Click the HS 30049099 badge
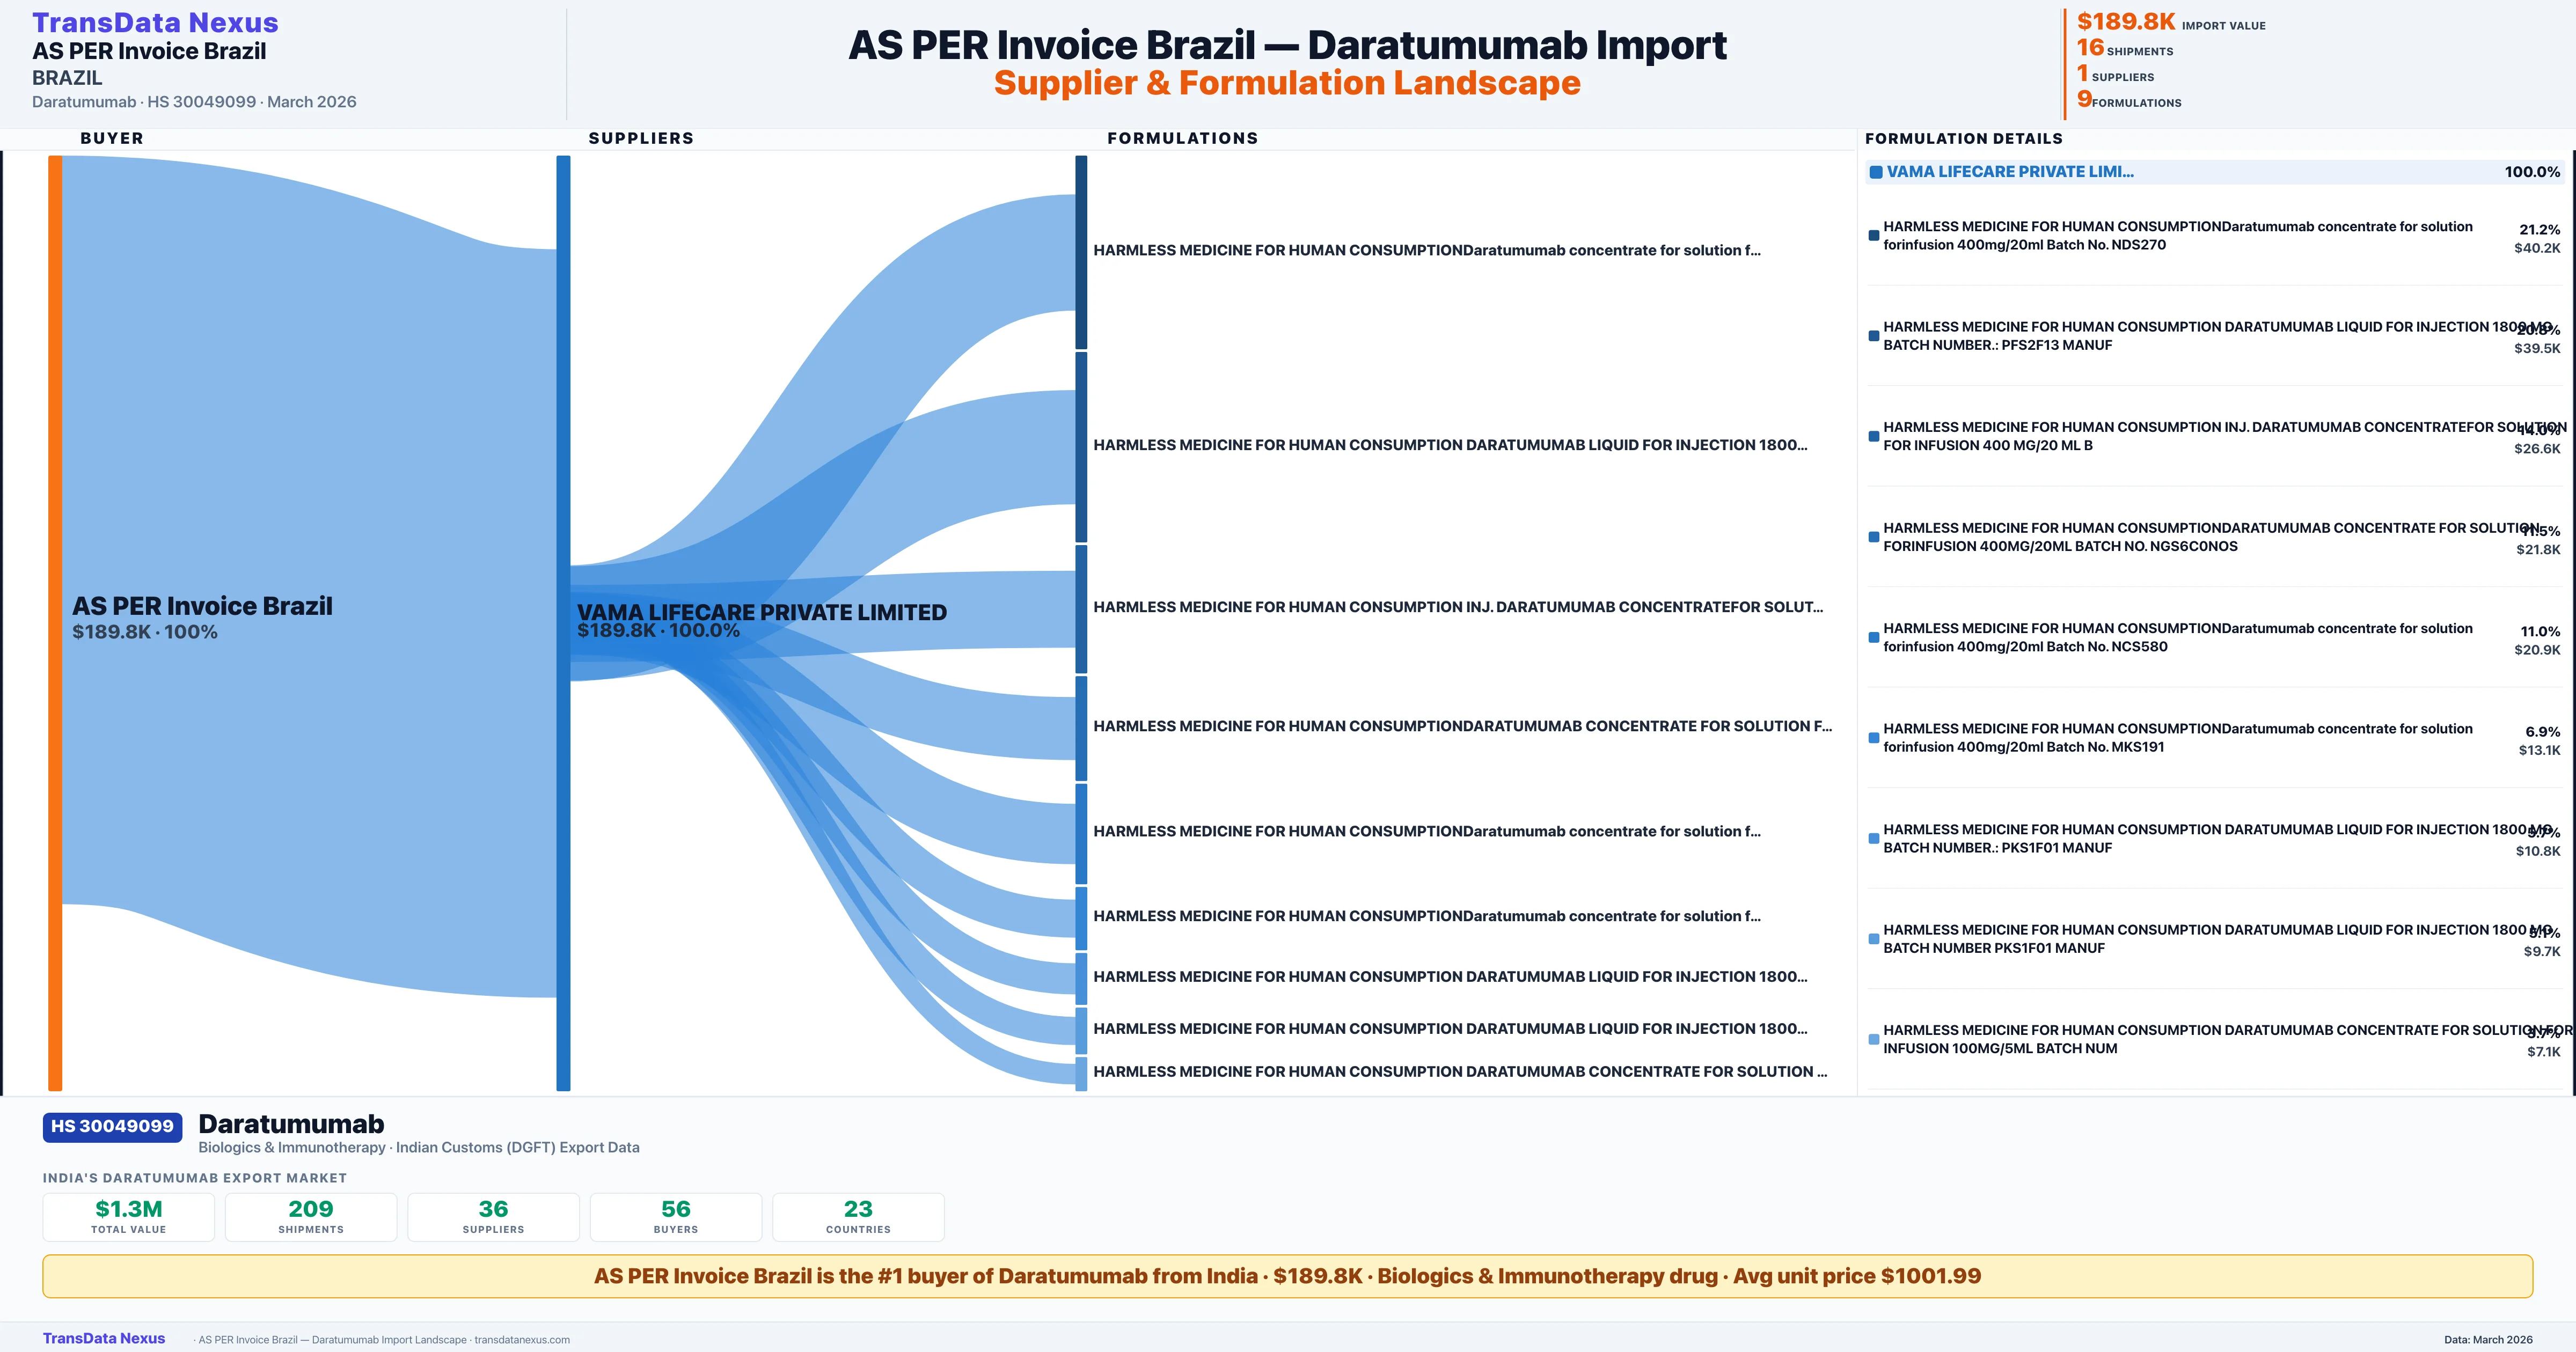Image resolution: width=2576 pixels, height=1352 pixels. [x=112, y=1126]
